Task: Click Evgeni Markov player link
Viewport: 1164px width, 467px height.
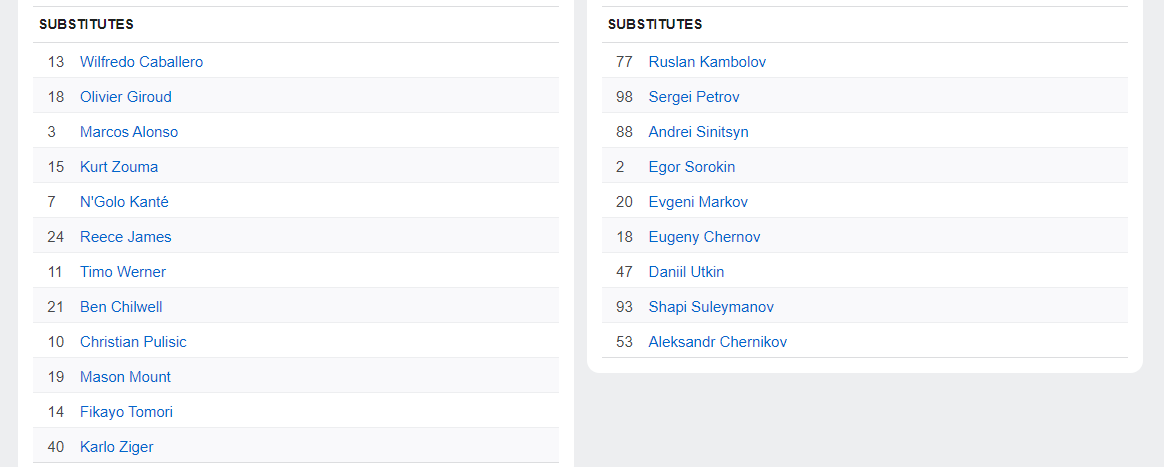Action: [698, 202]
